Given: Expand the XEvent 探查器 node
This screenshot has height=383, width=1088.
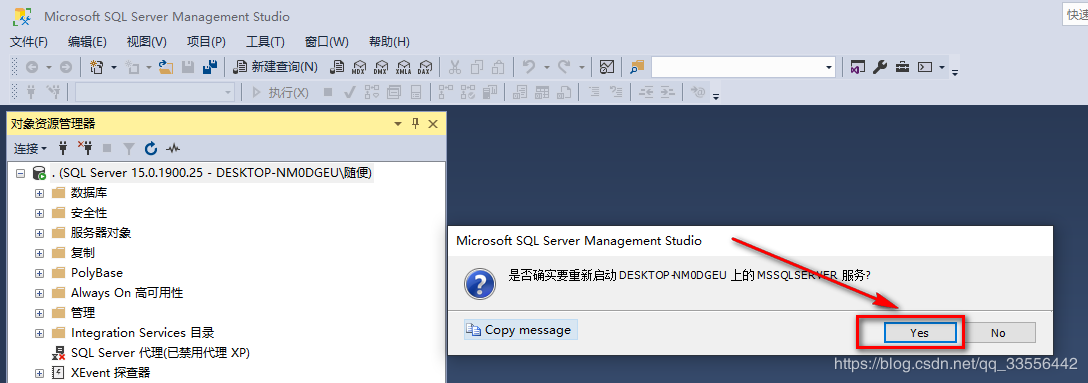Looking at the screenshot, I should point(40,373).
